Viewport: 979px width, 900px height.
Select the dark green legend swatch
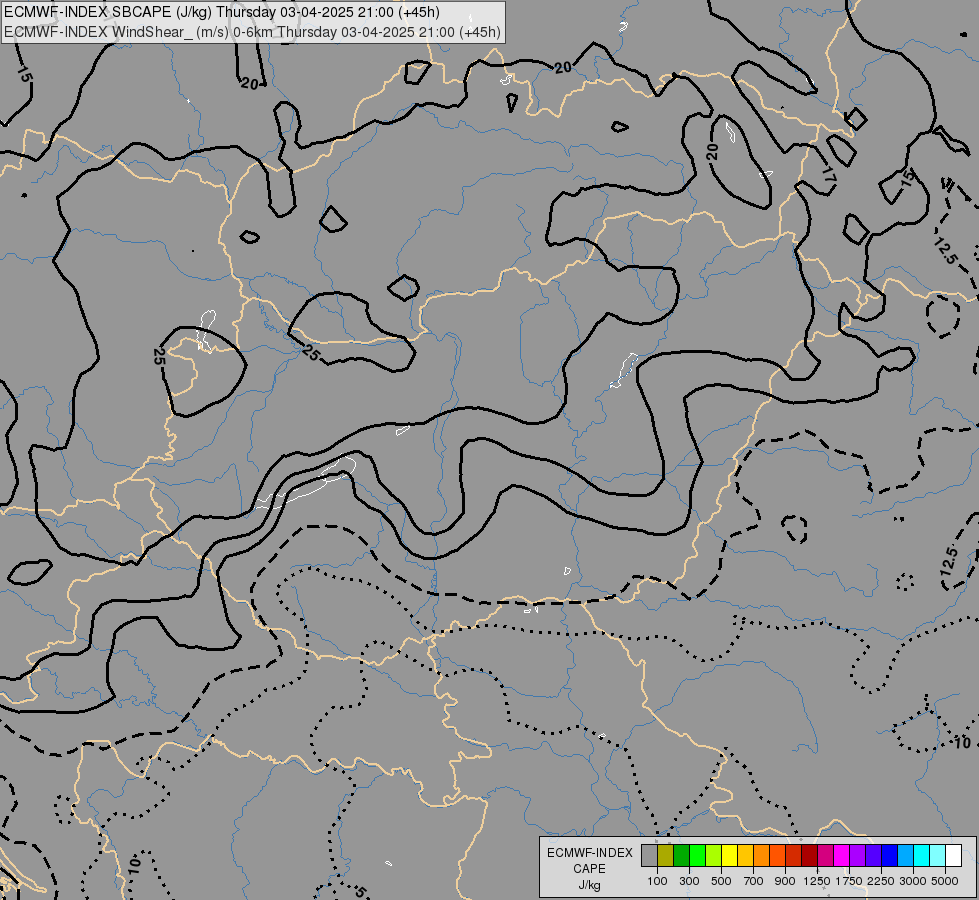tap(681, 855)
